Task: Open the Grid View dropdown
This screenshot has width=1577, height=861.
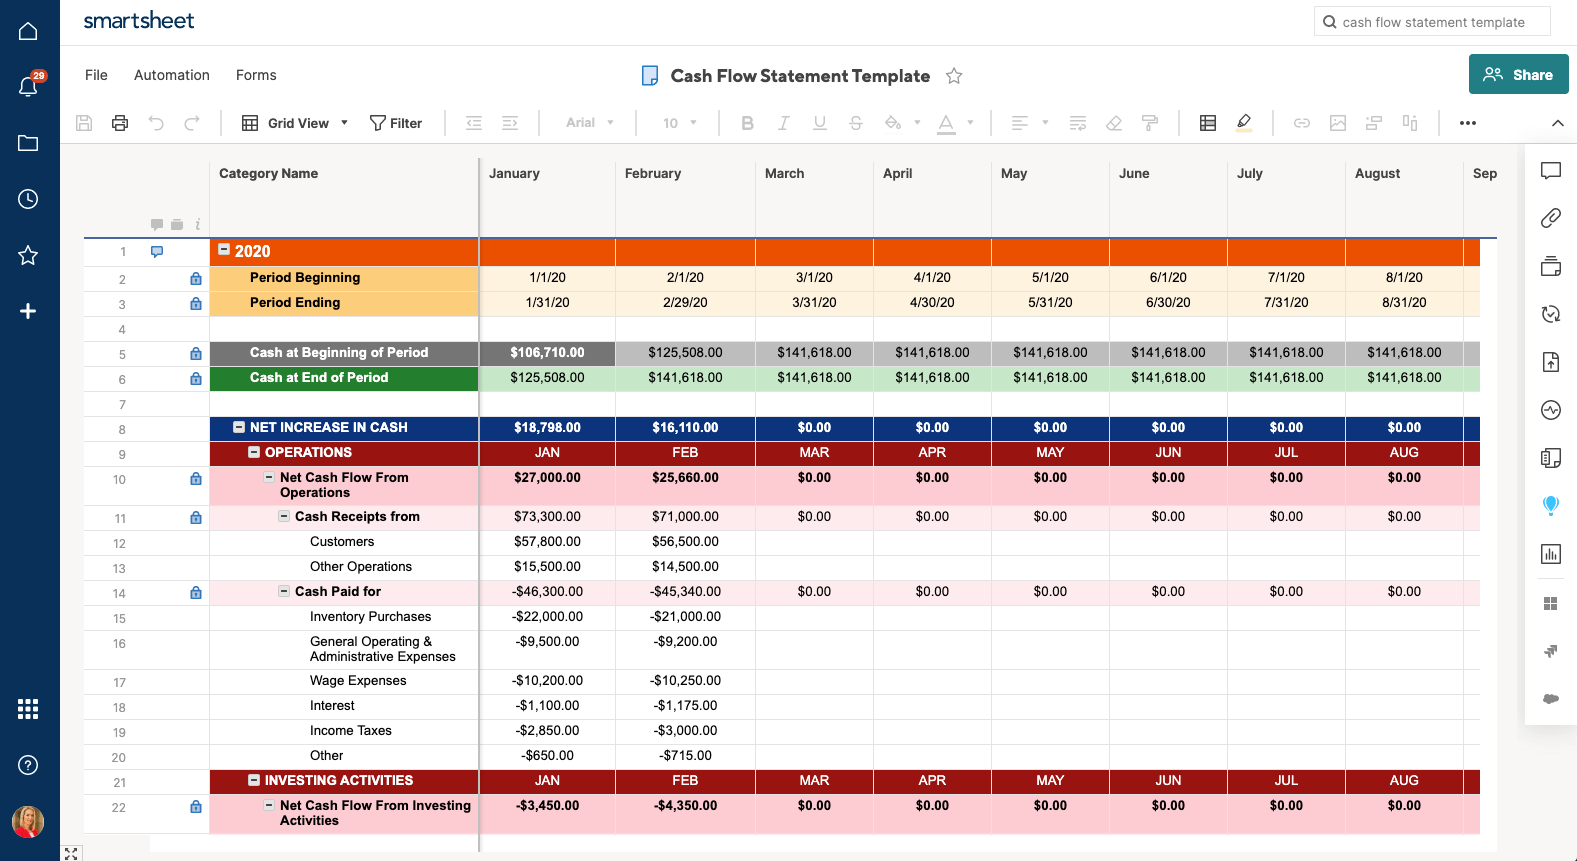Action: tap(295, 123)
